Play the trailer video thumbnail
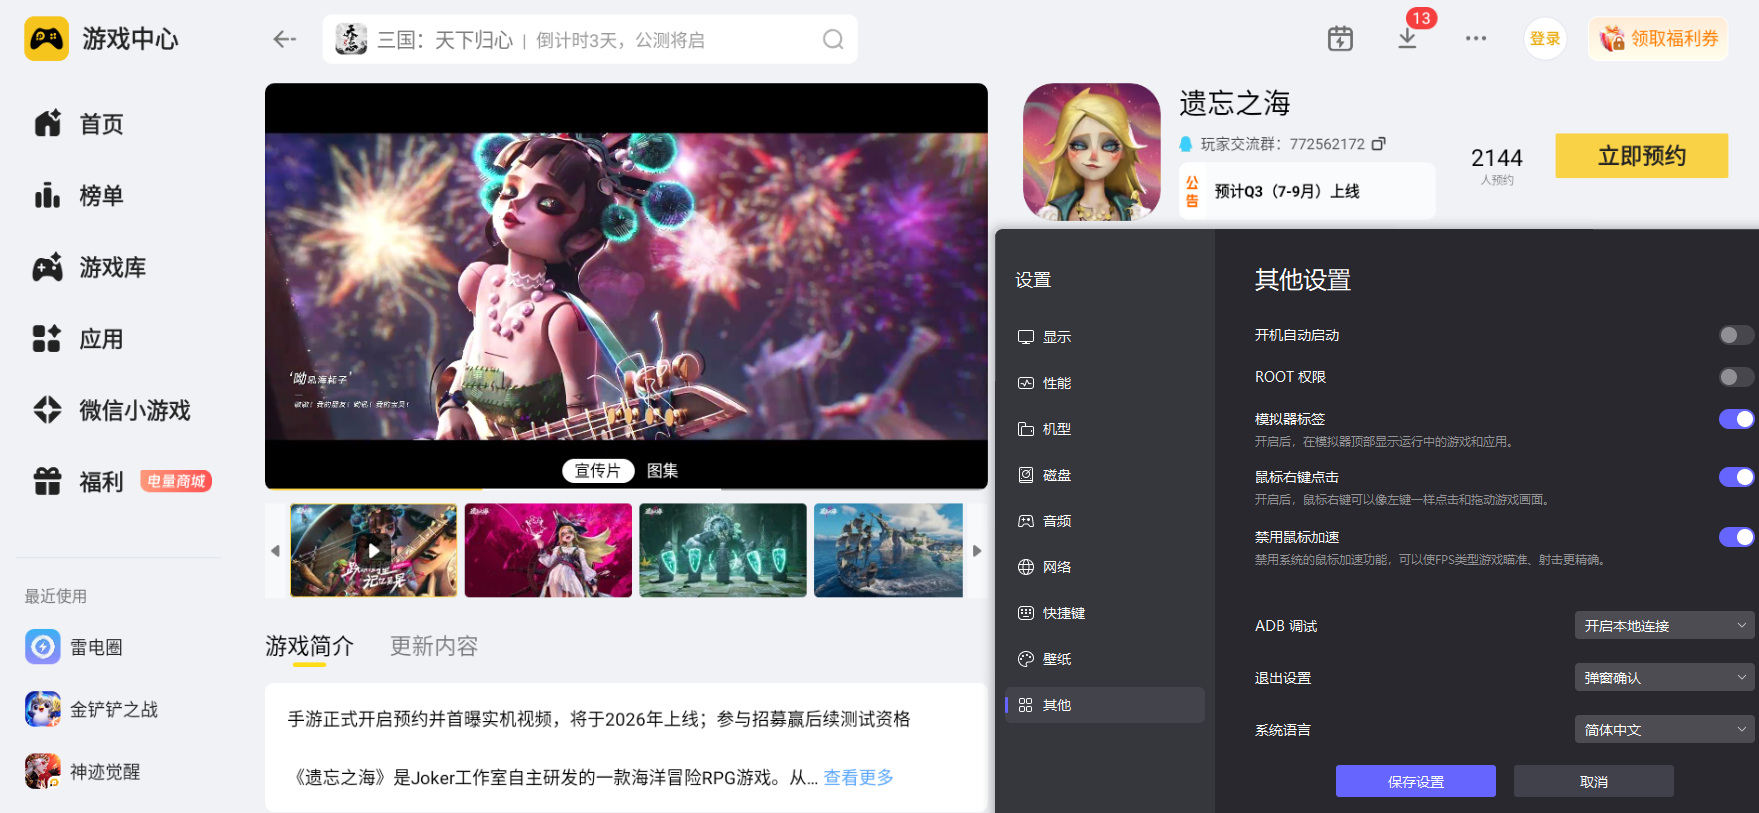This screenshot has width=1759, height=813. point(373,550)
